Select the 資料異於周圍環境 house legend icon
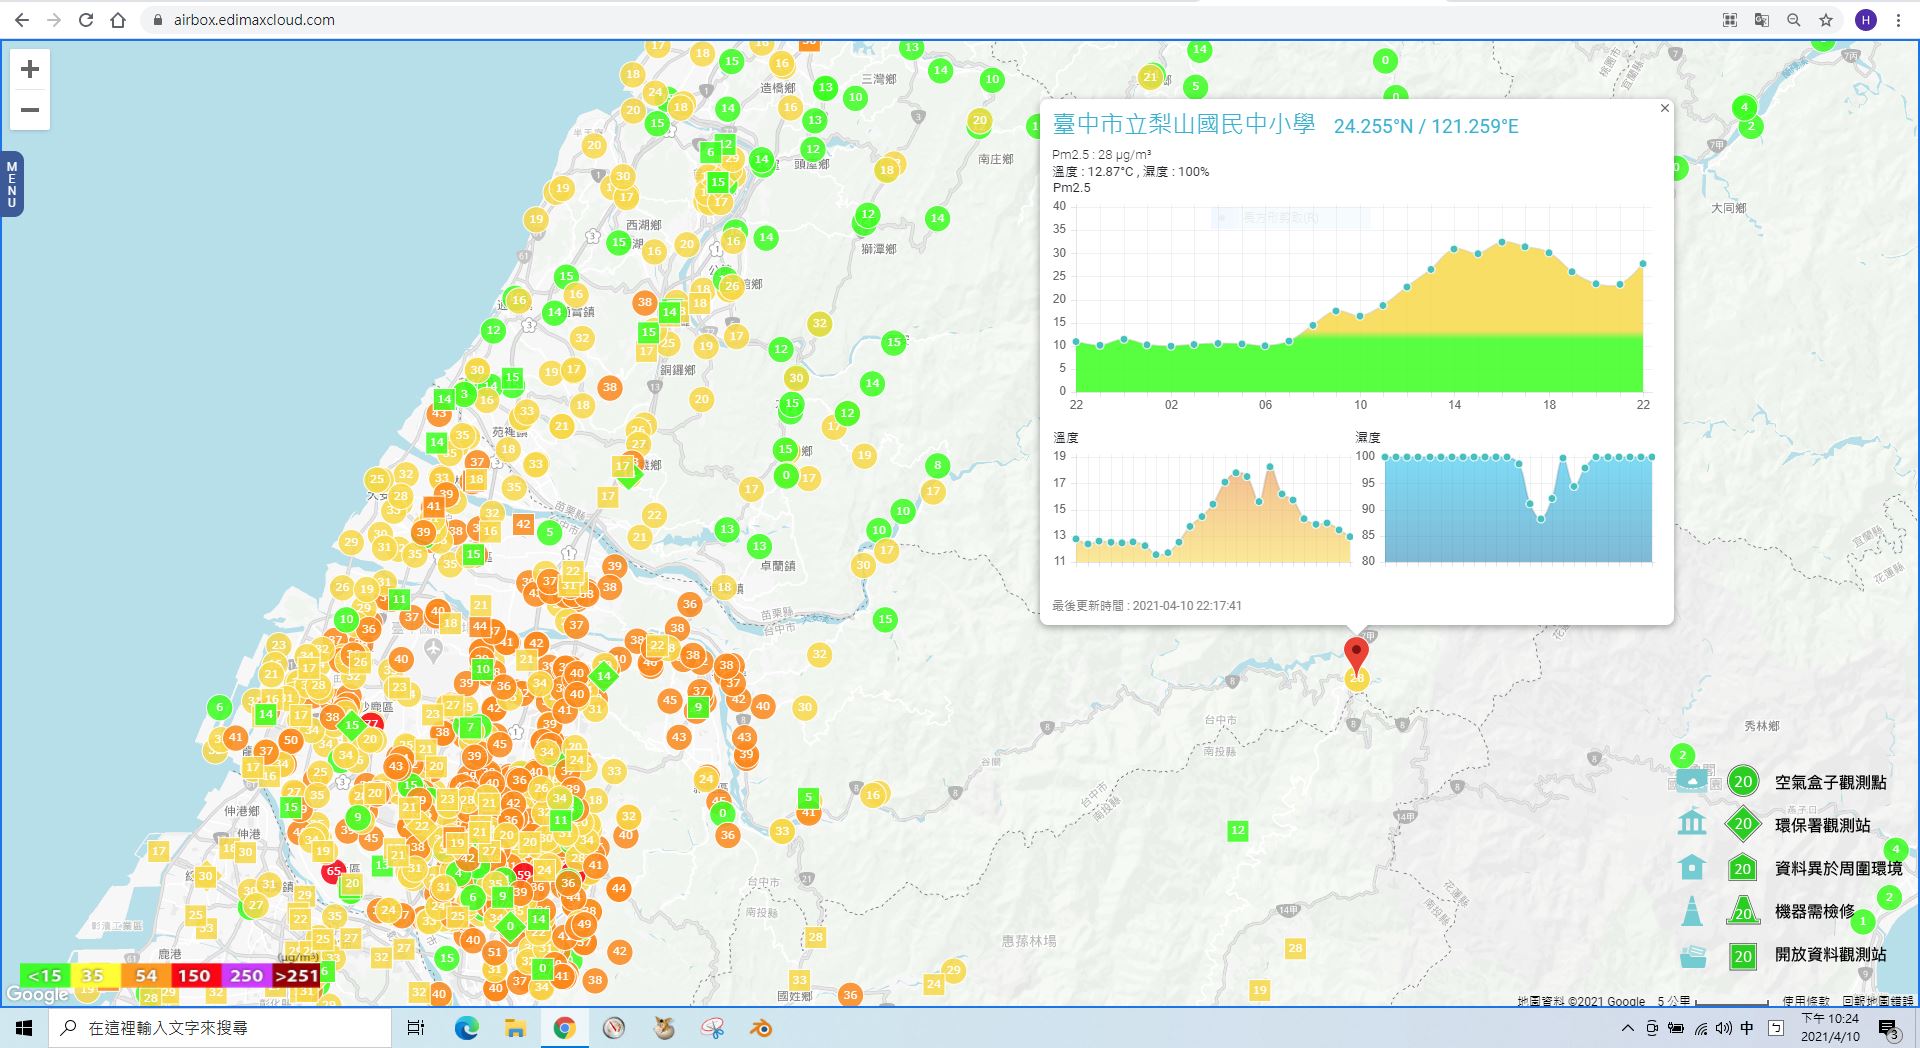Viewport: 1920px width, 1048px height. (x=1692, y=866)
